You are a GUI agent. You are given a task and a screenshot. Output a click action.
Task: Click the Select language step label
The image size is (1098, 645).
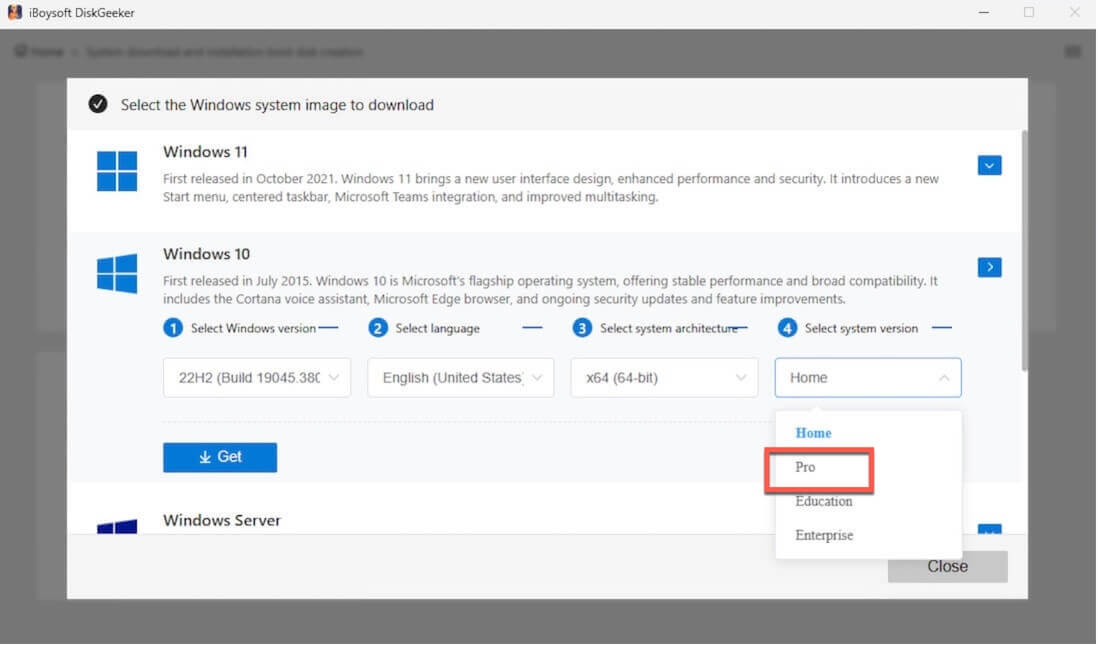(438, 328)
